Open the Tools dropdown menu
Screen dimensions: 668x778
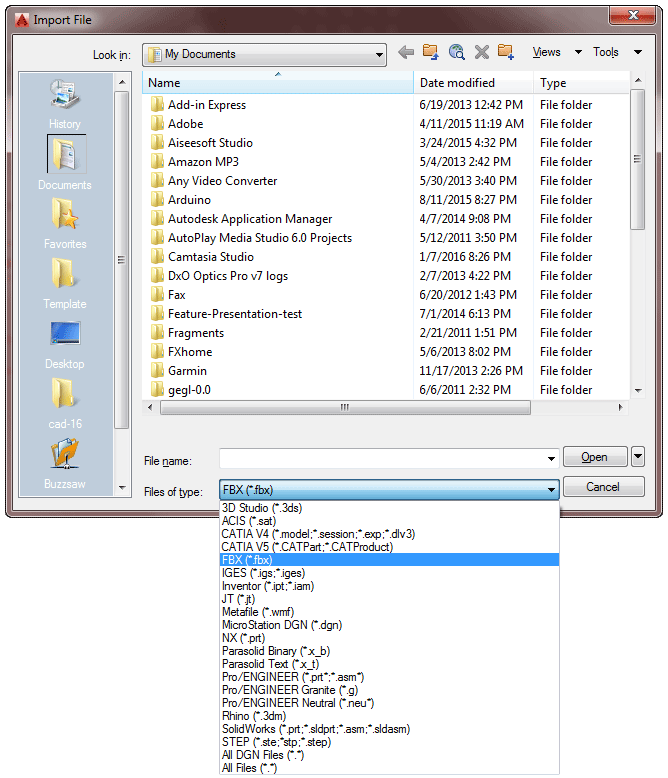point(617,52)
